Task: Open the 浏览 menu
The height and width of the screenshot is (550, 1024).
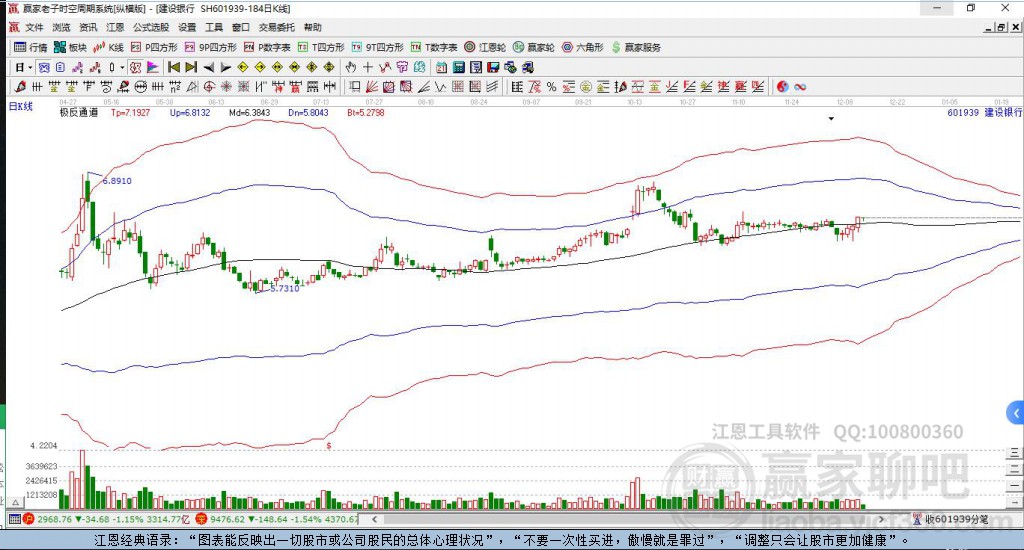Action: tap(61, 27)
